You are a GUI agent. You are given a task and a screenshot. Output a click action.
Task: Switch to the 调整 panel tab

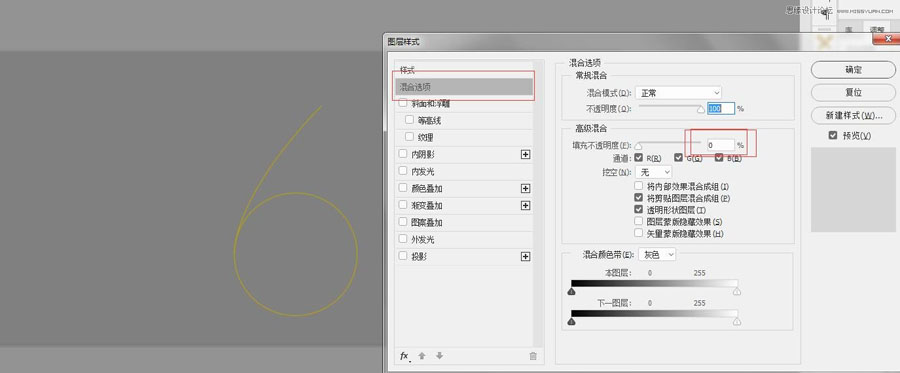(876, 30)
